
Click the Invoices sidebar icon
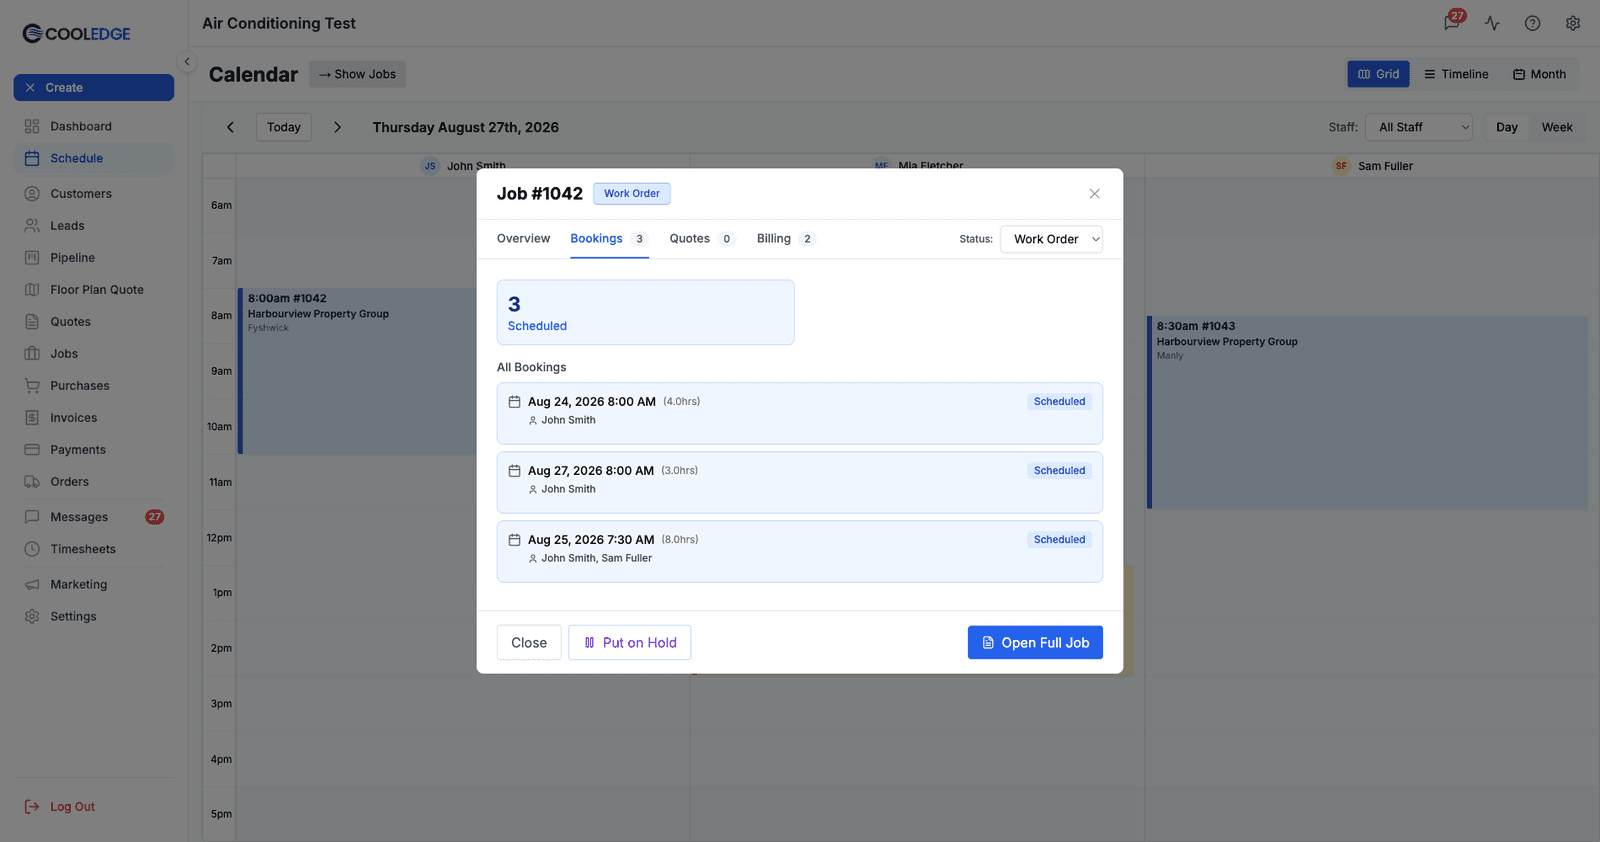[32, 418]
